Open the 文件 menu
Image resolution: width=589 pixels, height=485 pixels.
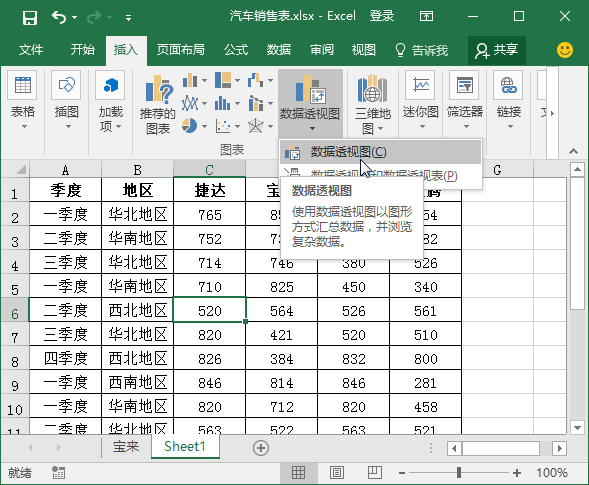31,50
